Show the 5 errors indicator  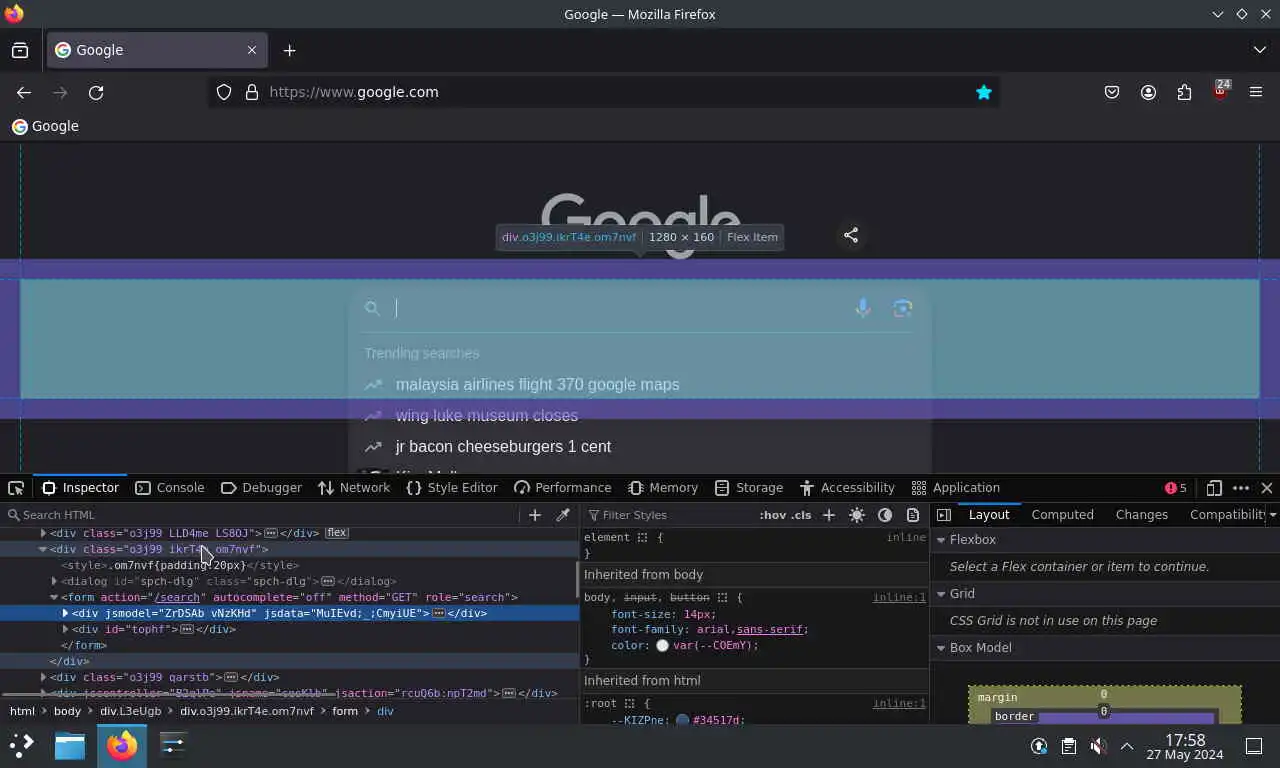pos(1176,488)
